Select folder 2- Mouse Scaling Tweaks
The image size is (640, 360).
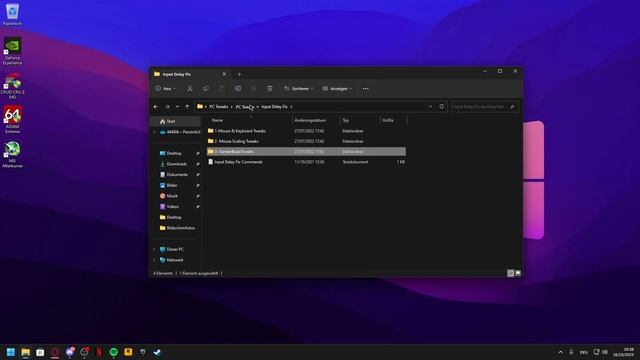306,141
